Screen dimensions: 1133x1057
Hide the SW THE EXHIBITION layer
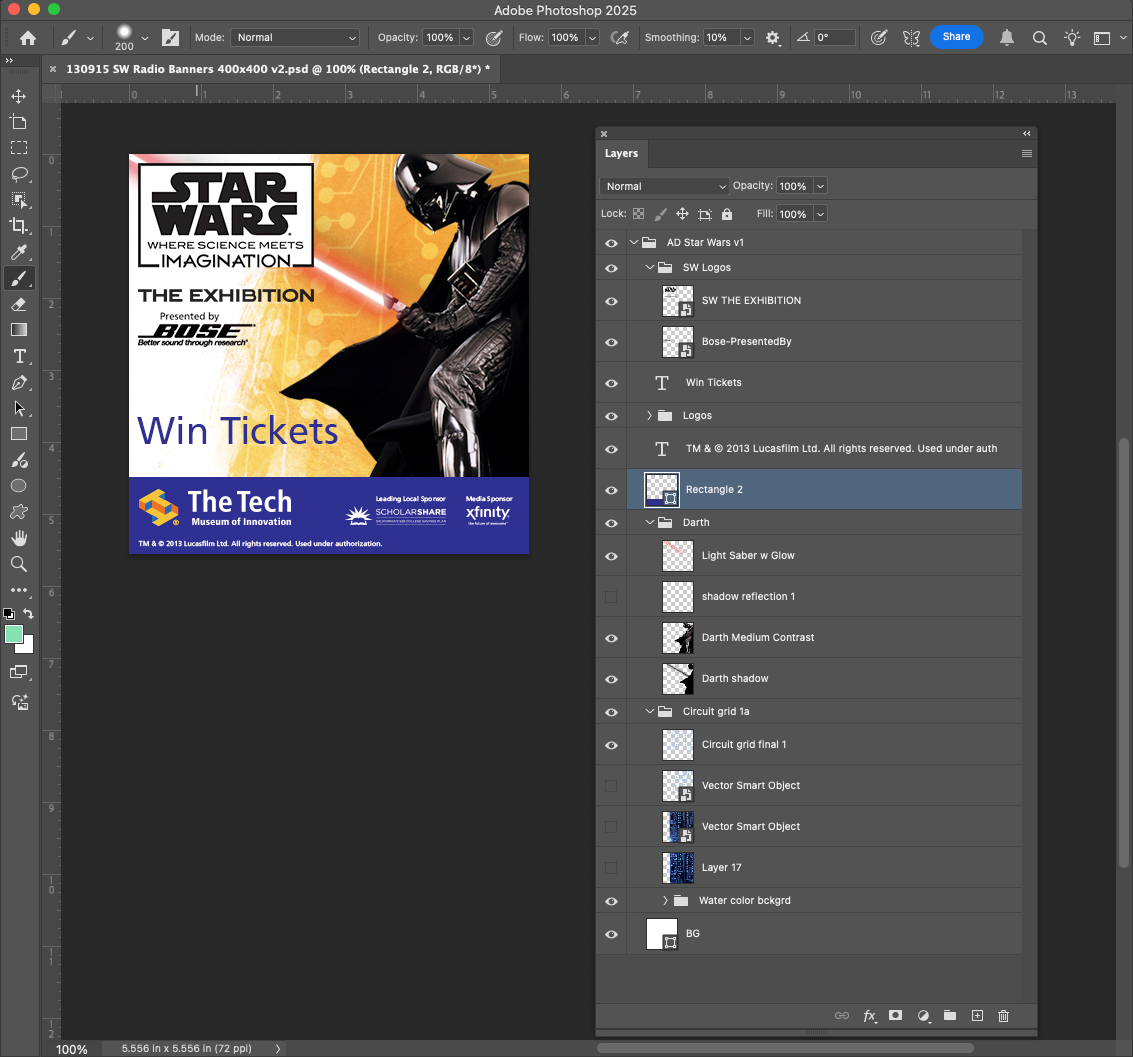611,301
